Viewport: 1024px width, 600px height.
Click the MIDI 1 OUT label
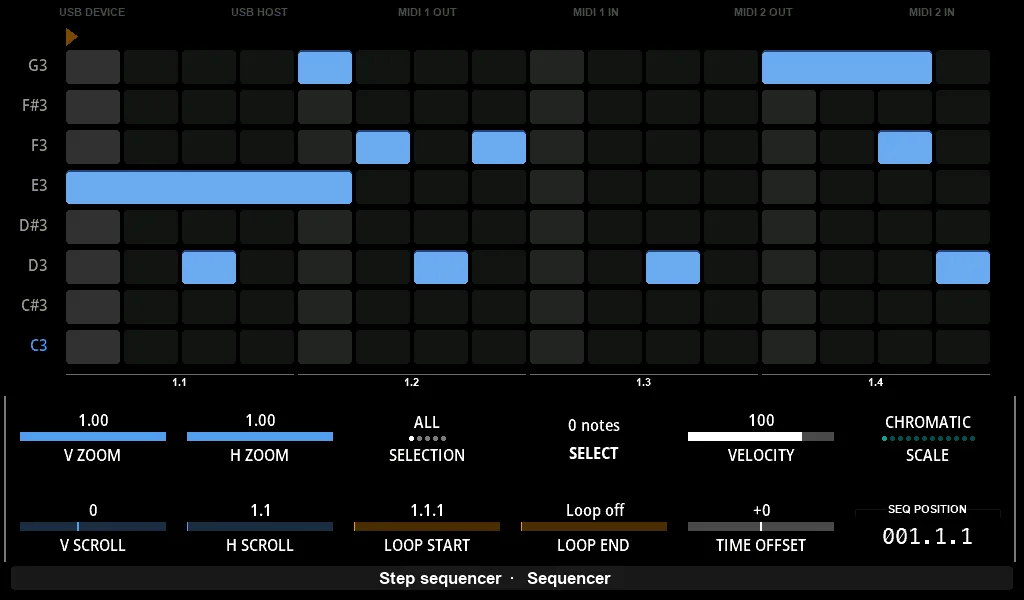(x=427, y=12)
